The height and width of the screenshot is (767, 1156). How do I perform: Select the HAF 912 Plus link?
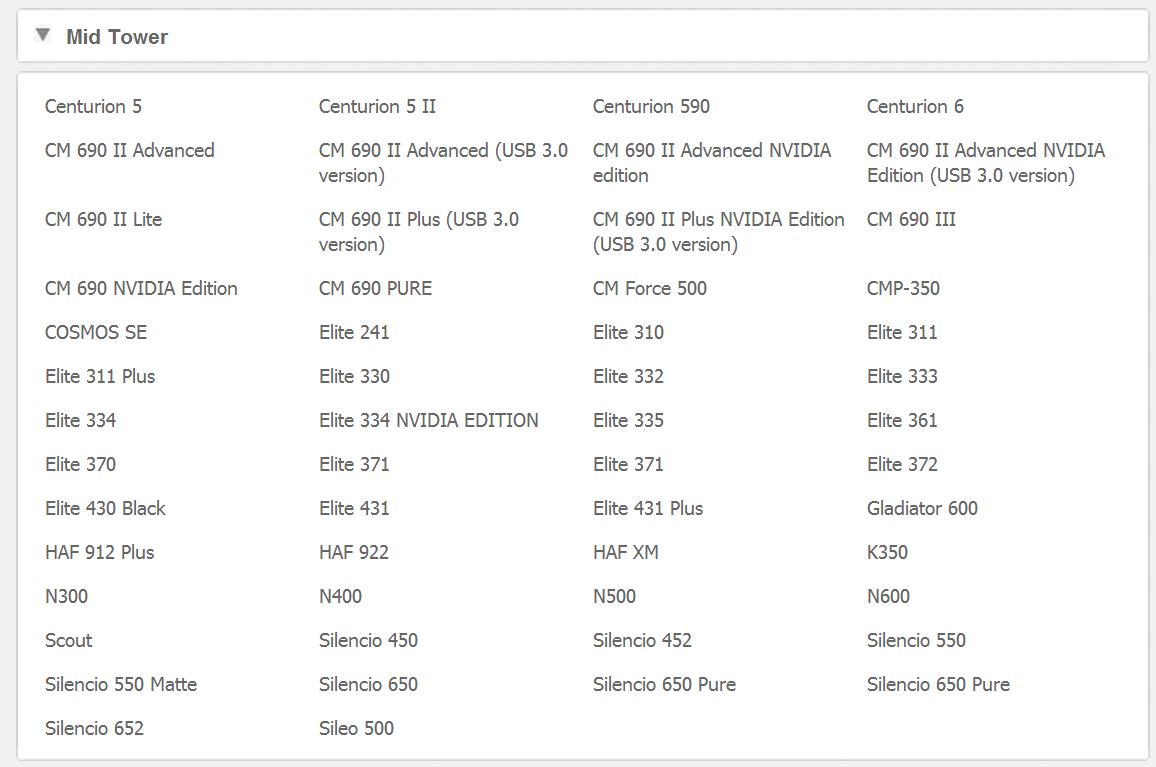tap(99, 552)
